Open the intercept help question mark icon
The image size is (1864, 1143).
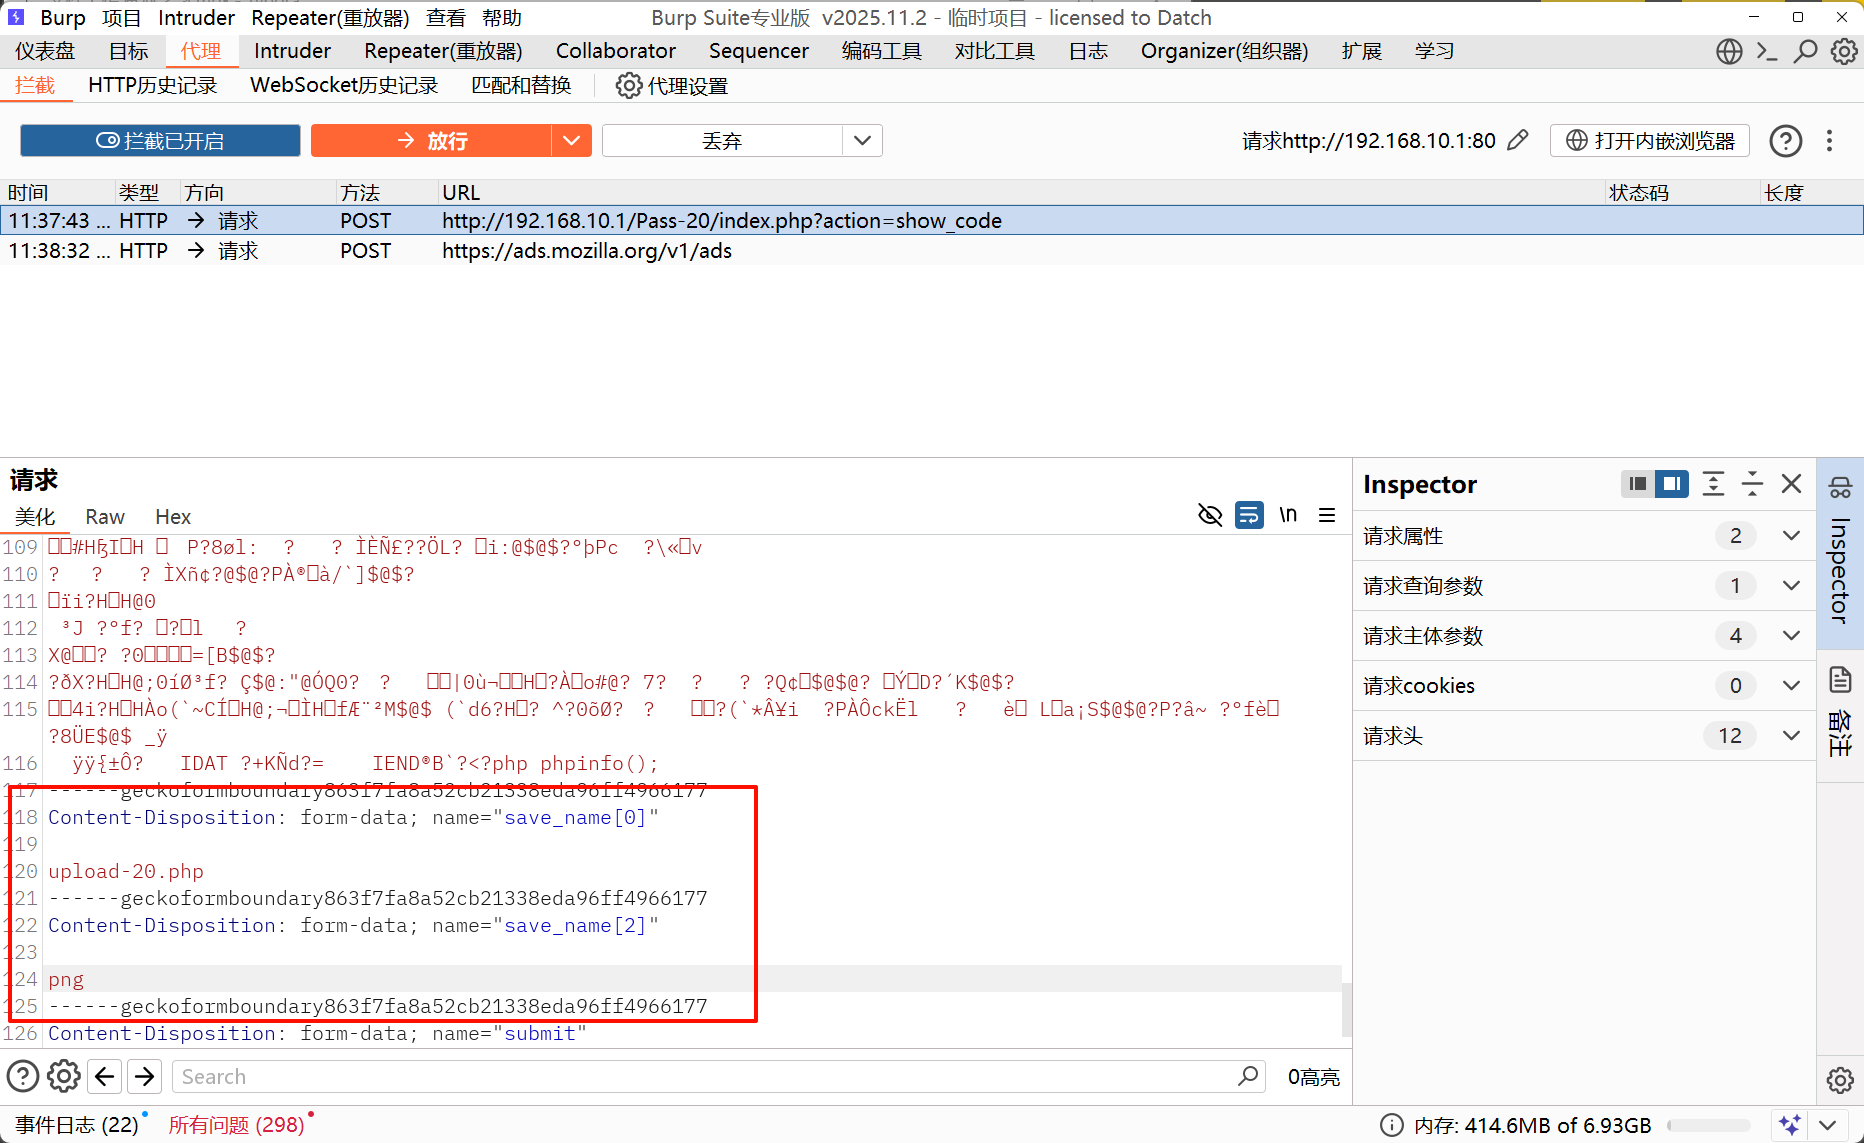click(1785, 141)
